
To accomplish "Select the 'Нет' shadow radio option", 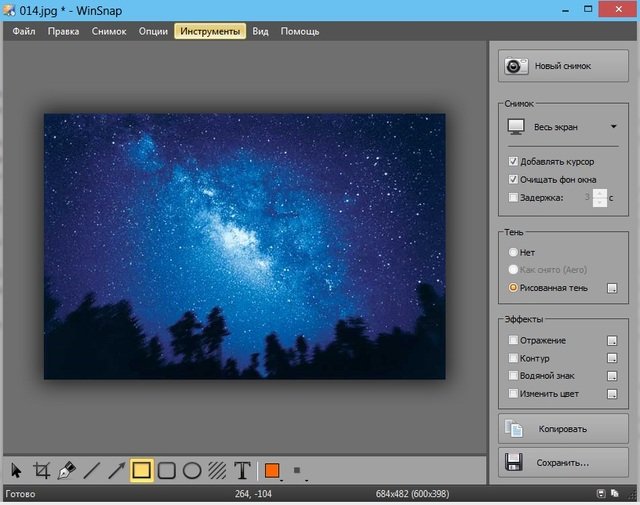I will click(x=514, y=252).
